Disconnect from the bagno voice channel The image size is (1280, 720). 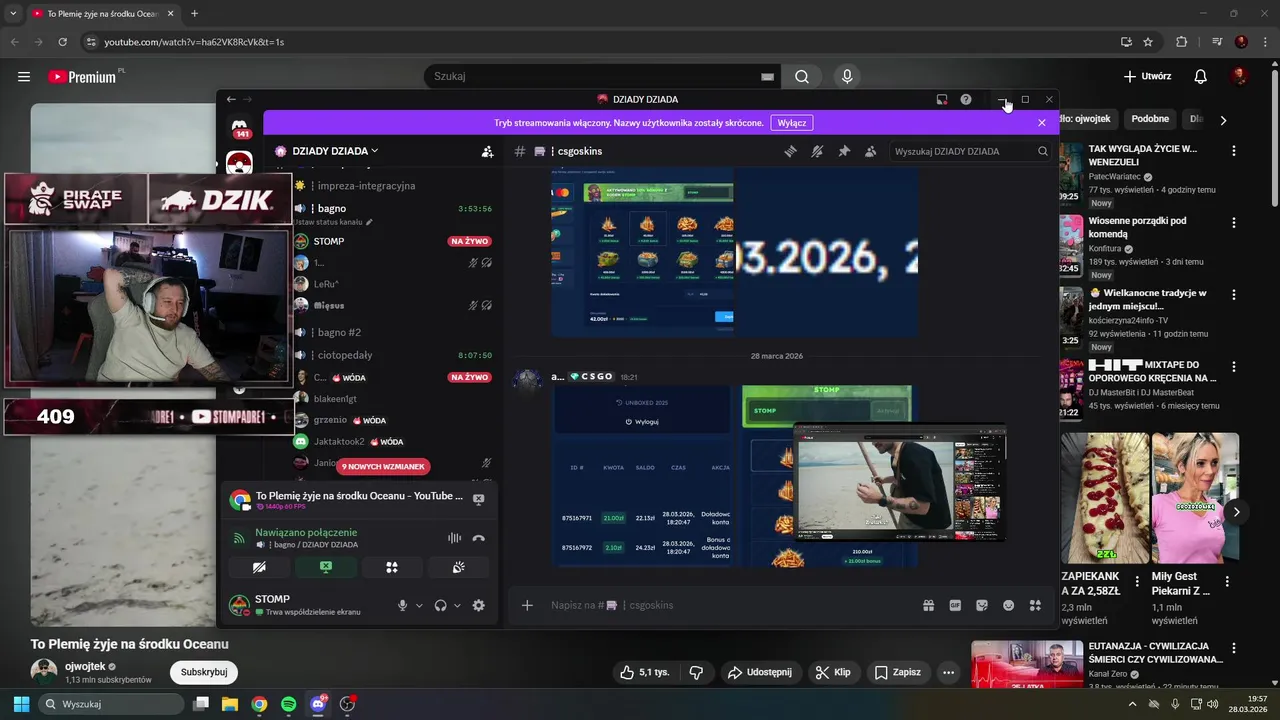pos(478,537)
